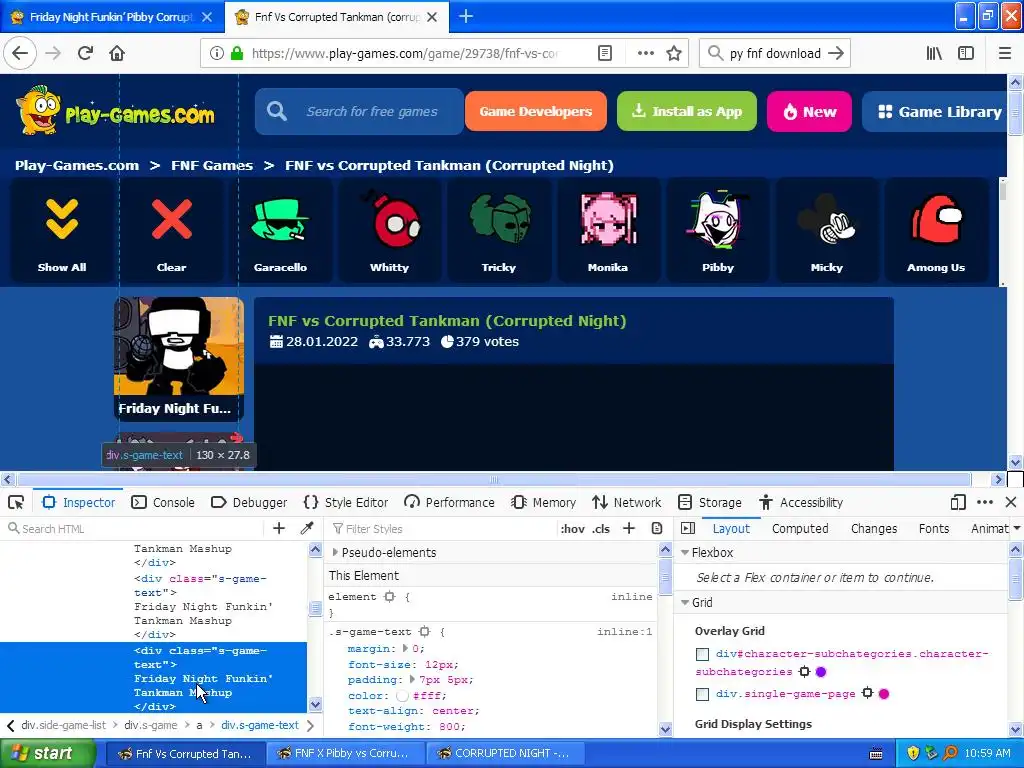Pick an element from the page

click(x=16, y=502)
